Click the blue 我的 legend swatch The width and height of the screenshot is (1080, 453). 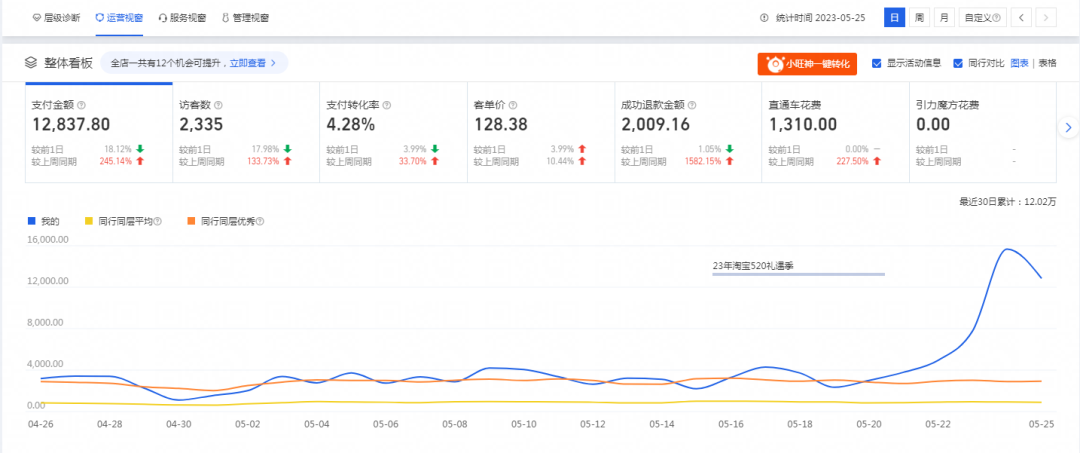[34, 221]
